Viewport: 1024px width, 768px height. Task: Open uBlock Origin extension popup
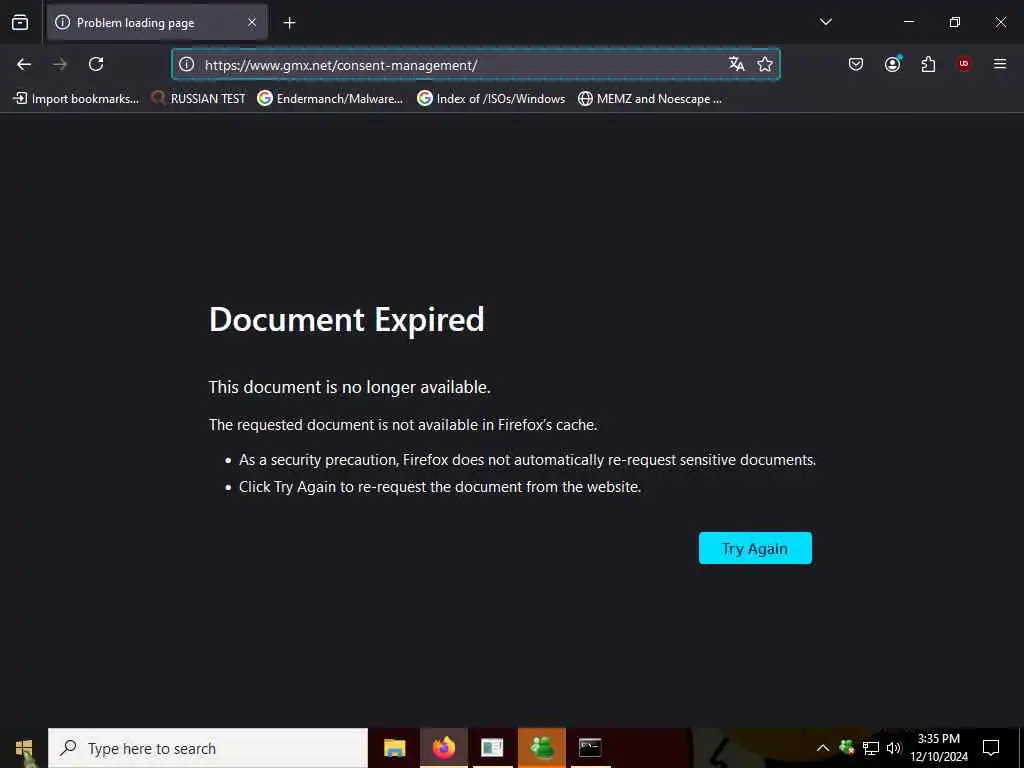[964, 64]
